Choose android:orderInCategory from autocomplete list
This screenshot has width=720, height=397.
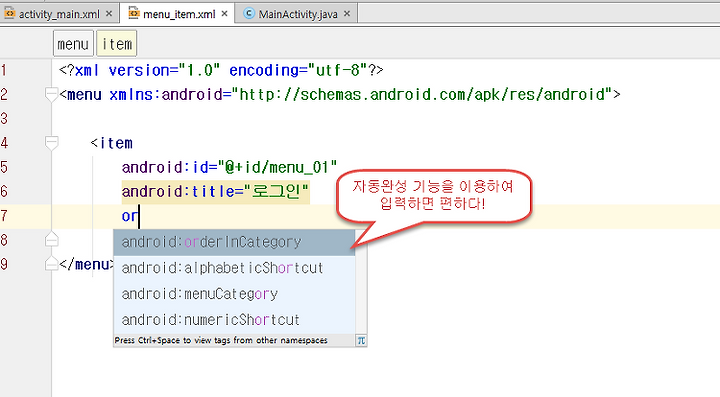234,242
